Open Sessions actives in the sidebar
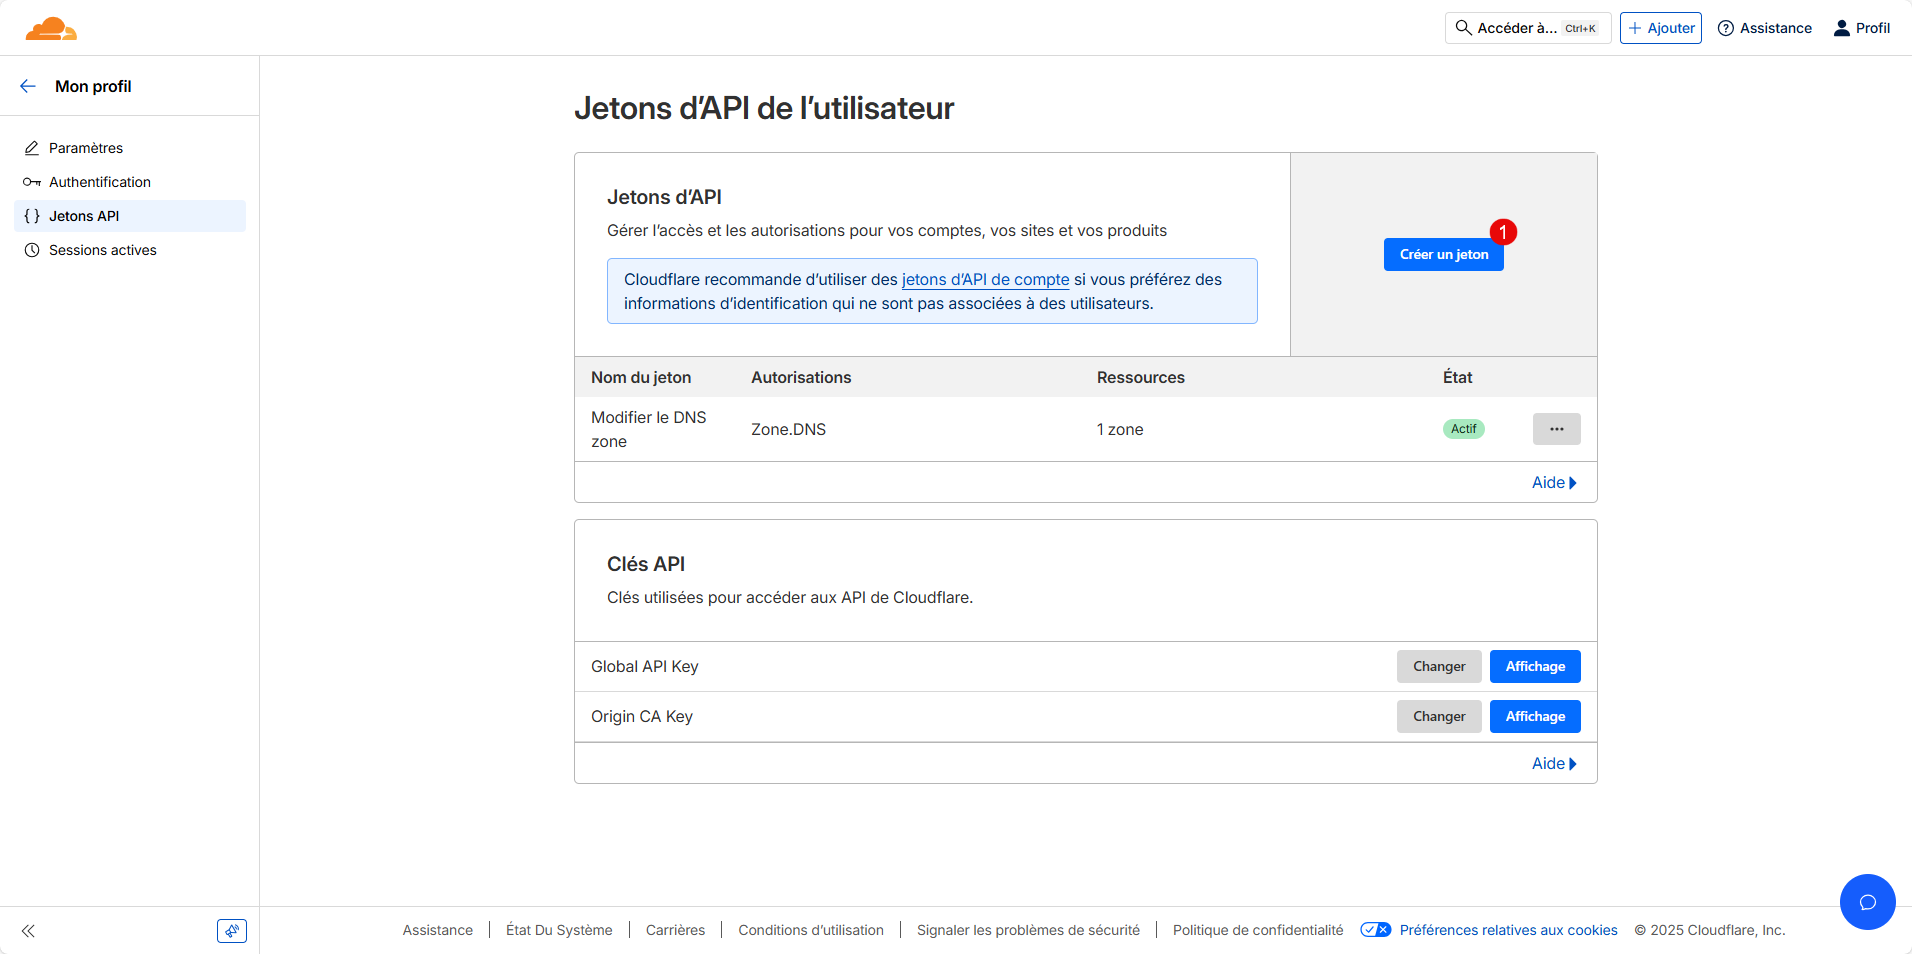Image resolution: width=1912 pixels, height=954 pixels. click(x=102, y=250)
